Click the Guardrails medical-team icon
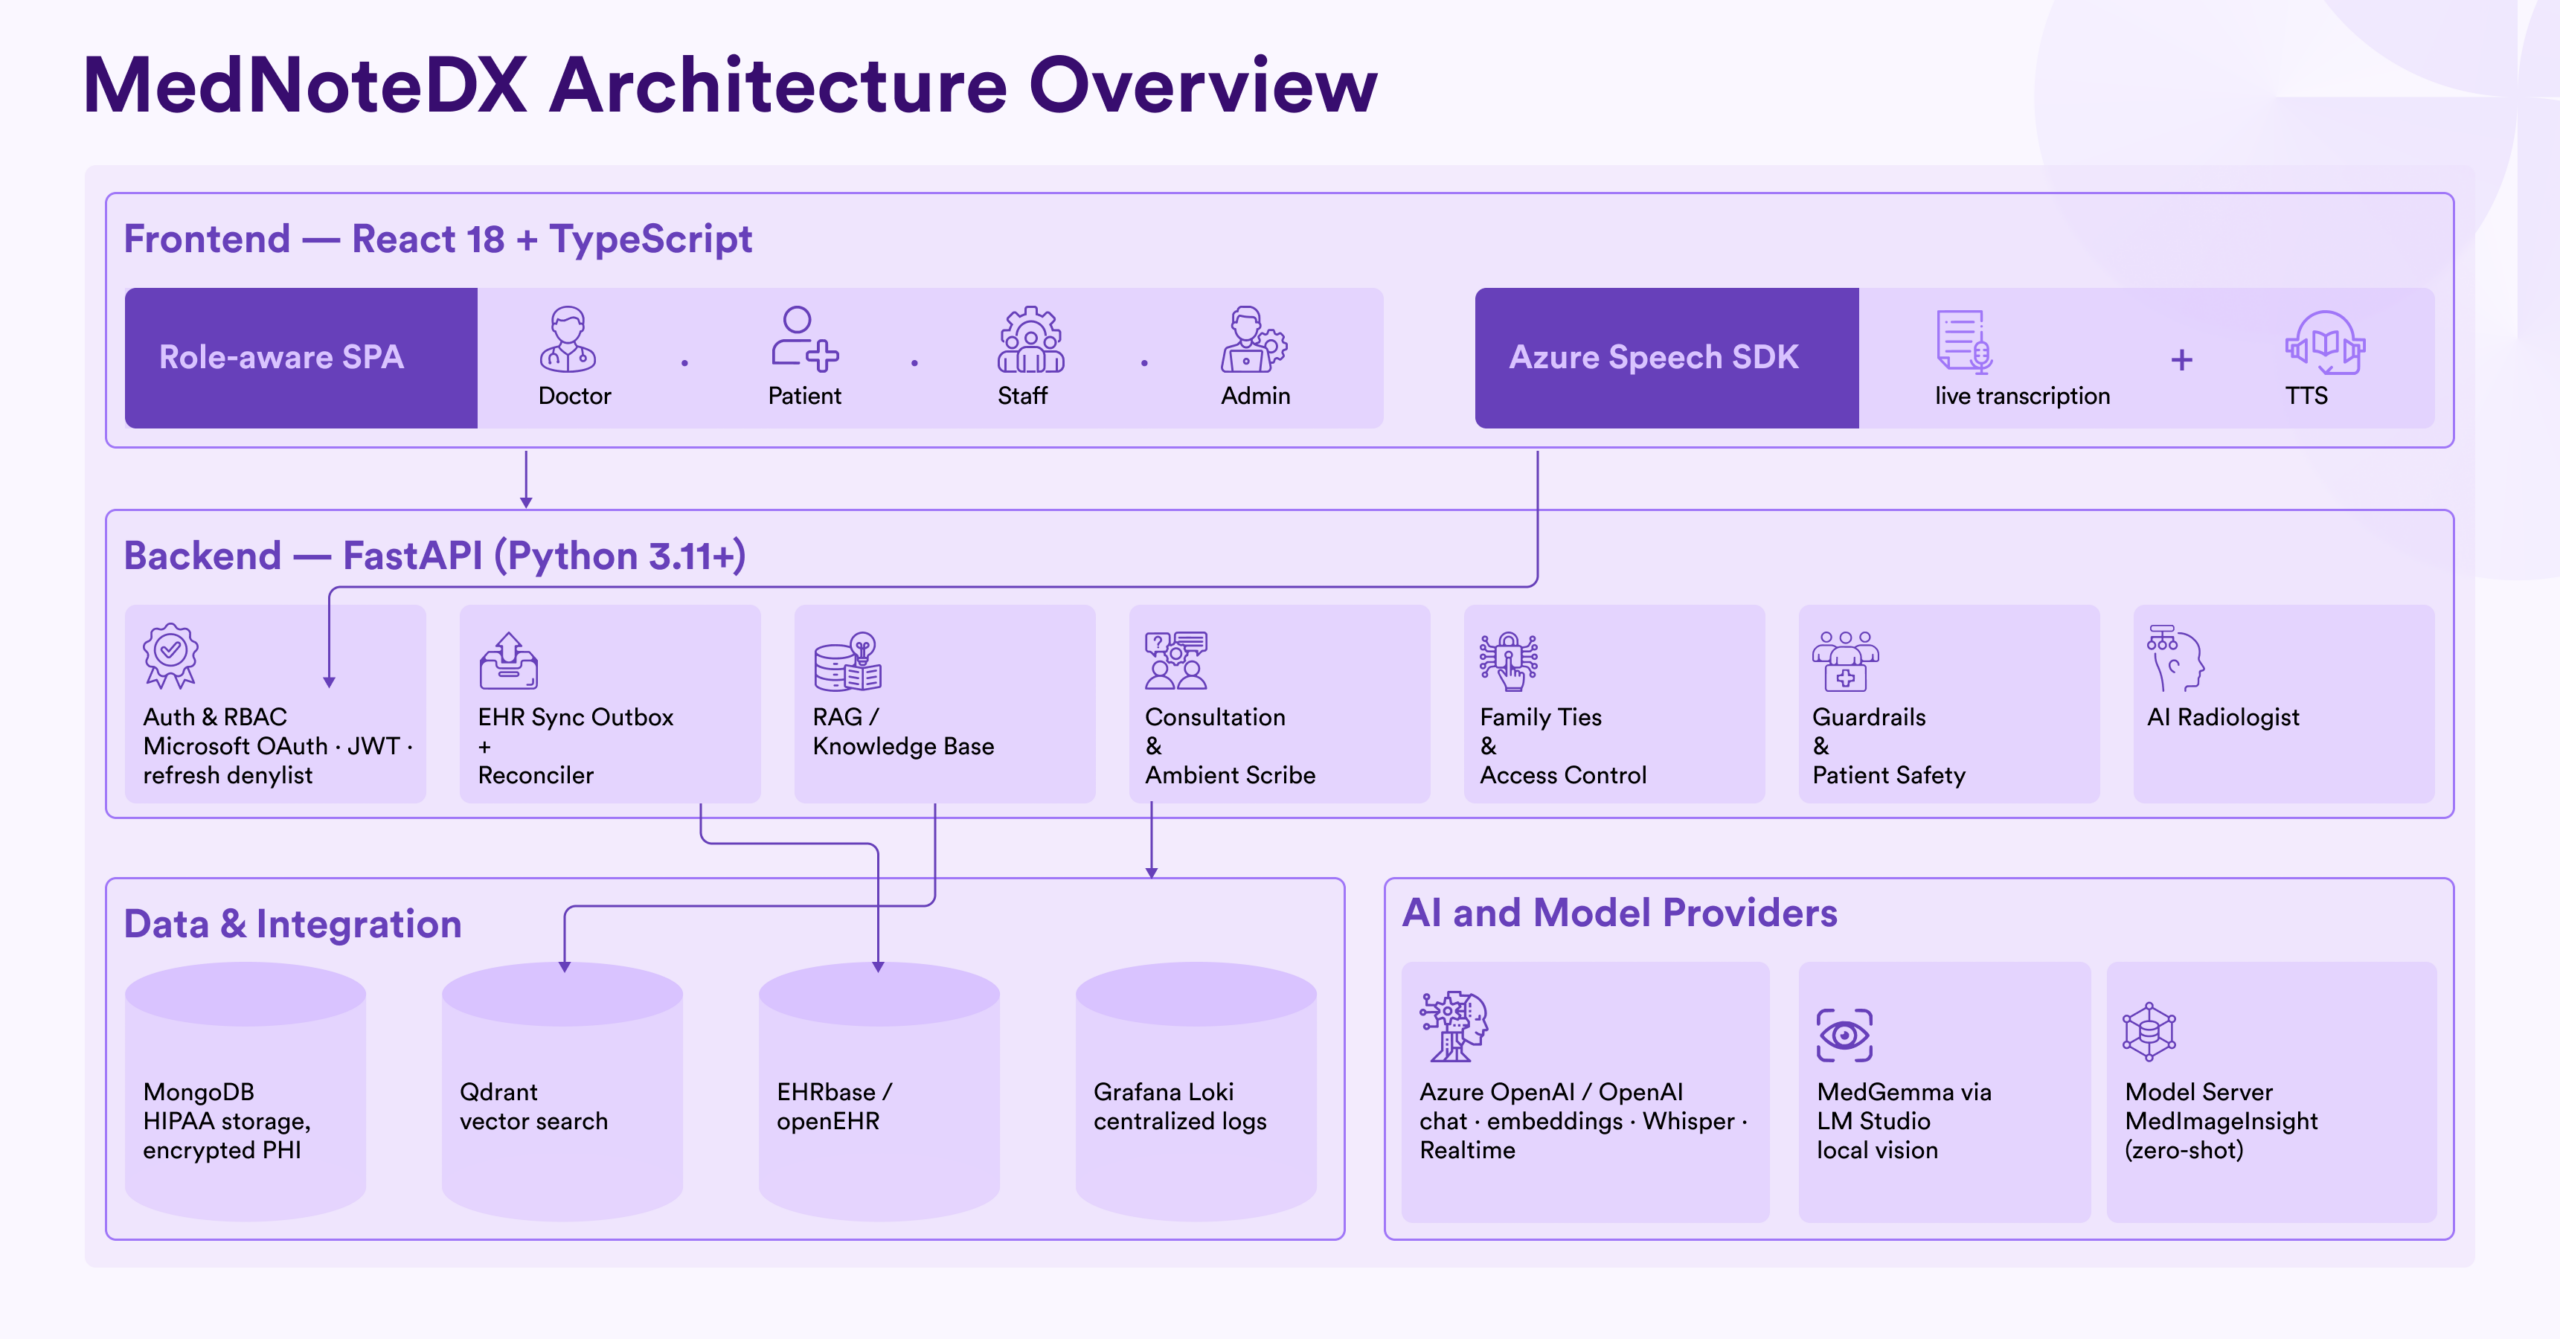Image resolution: width=2560 pixels, height=1339 pixels. click(1846, 661)
